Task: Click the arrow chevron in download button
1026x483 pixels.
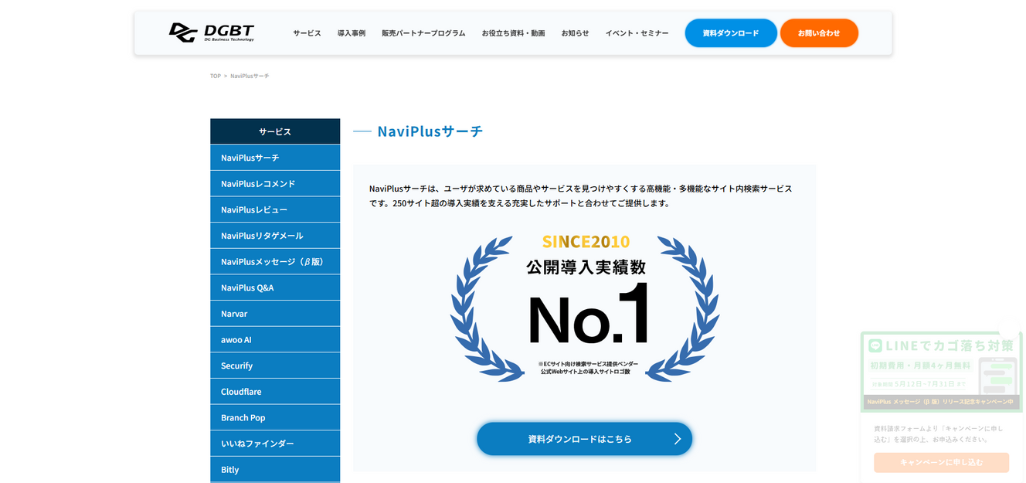Action: click(x=677, y=438)
